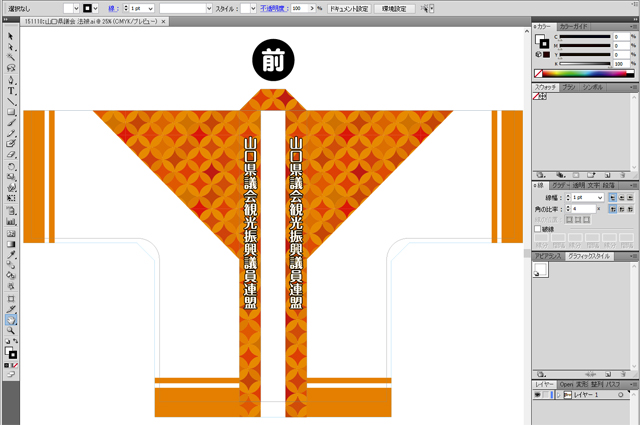The image size is (640, 425).
Task: Select projecting cap in stroke panel
Action: [630, 197]
